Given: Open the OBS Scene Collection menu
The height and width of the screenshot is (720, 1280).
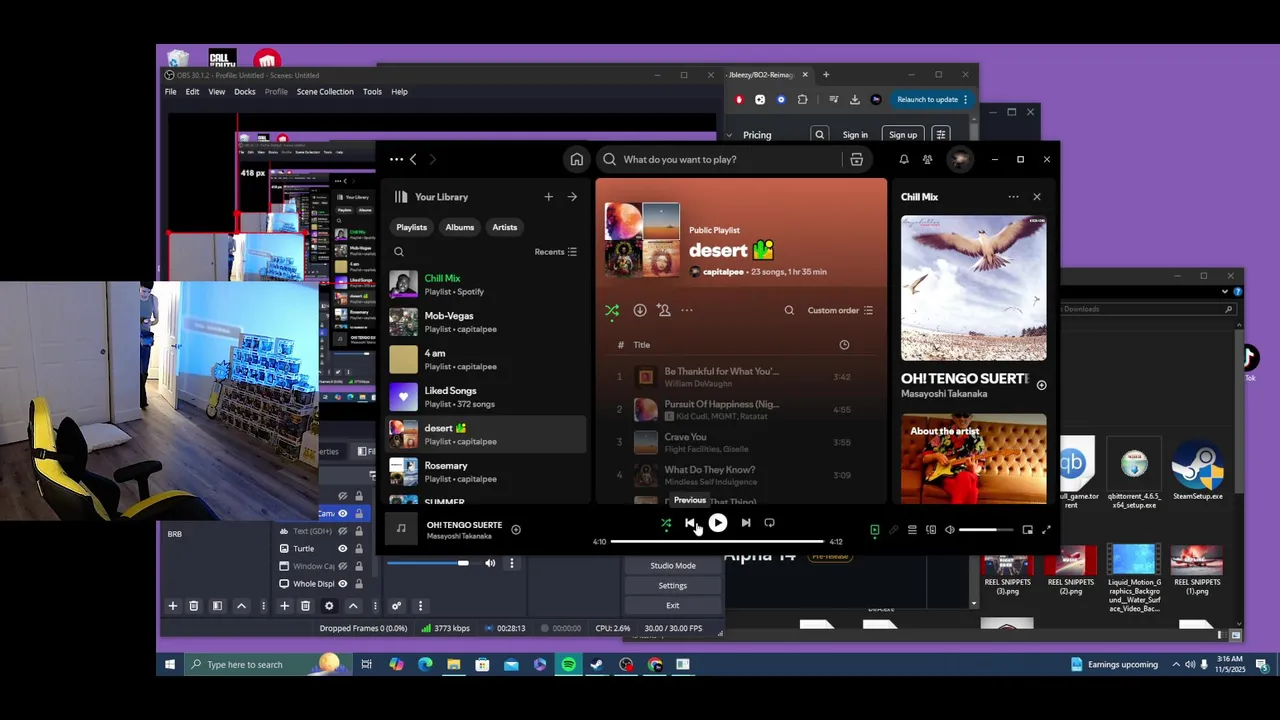Looking at the screenshot, I should click(x=325, y=91).
